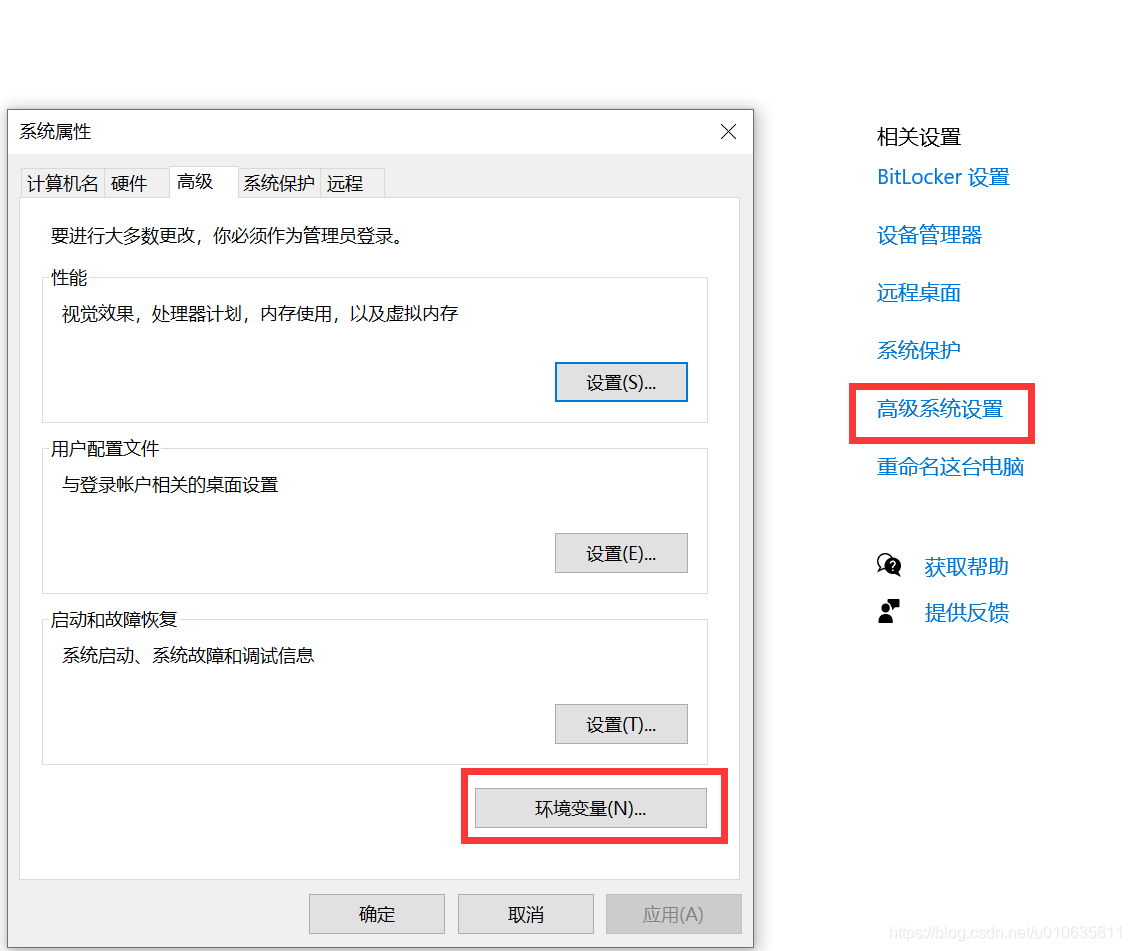
Task: Click the 应用(A) button
Action: point(674,914)
